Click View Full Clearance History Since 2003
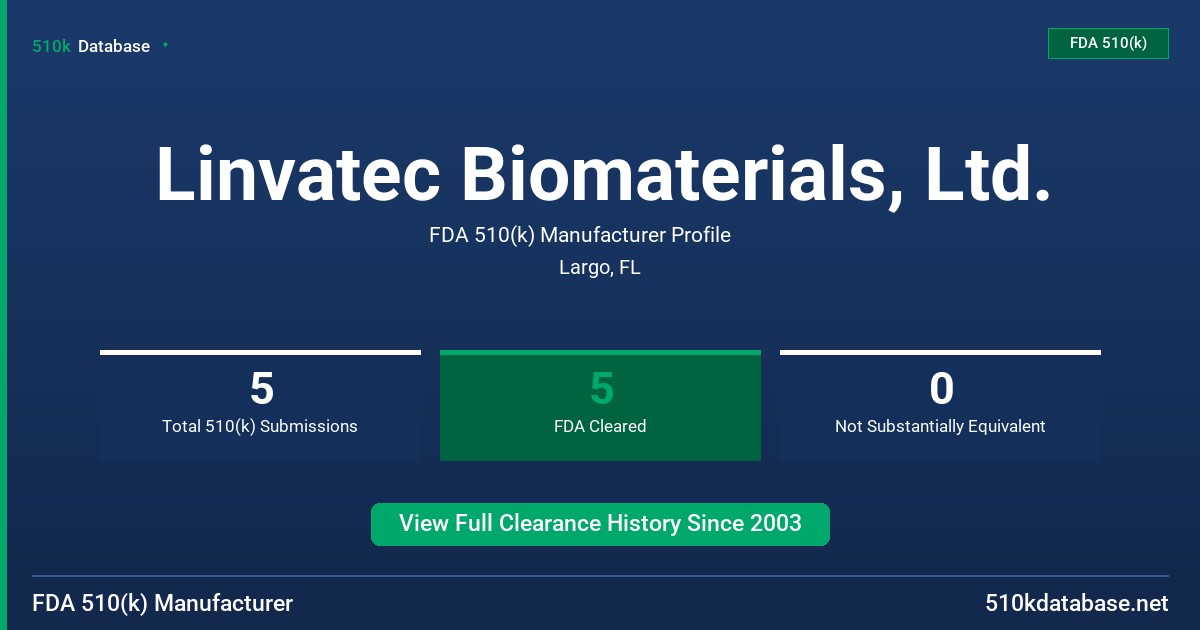The image size is (1200, 630). [x=600, y=524]
